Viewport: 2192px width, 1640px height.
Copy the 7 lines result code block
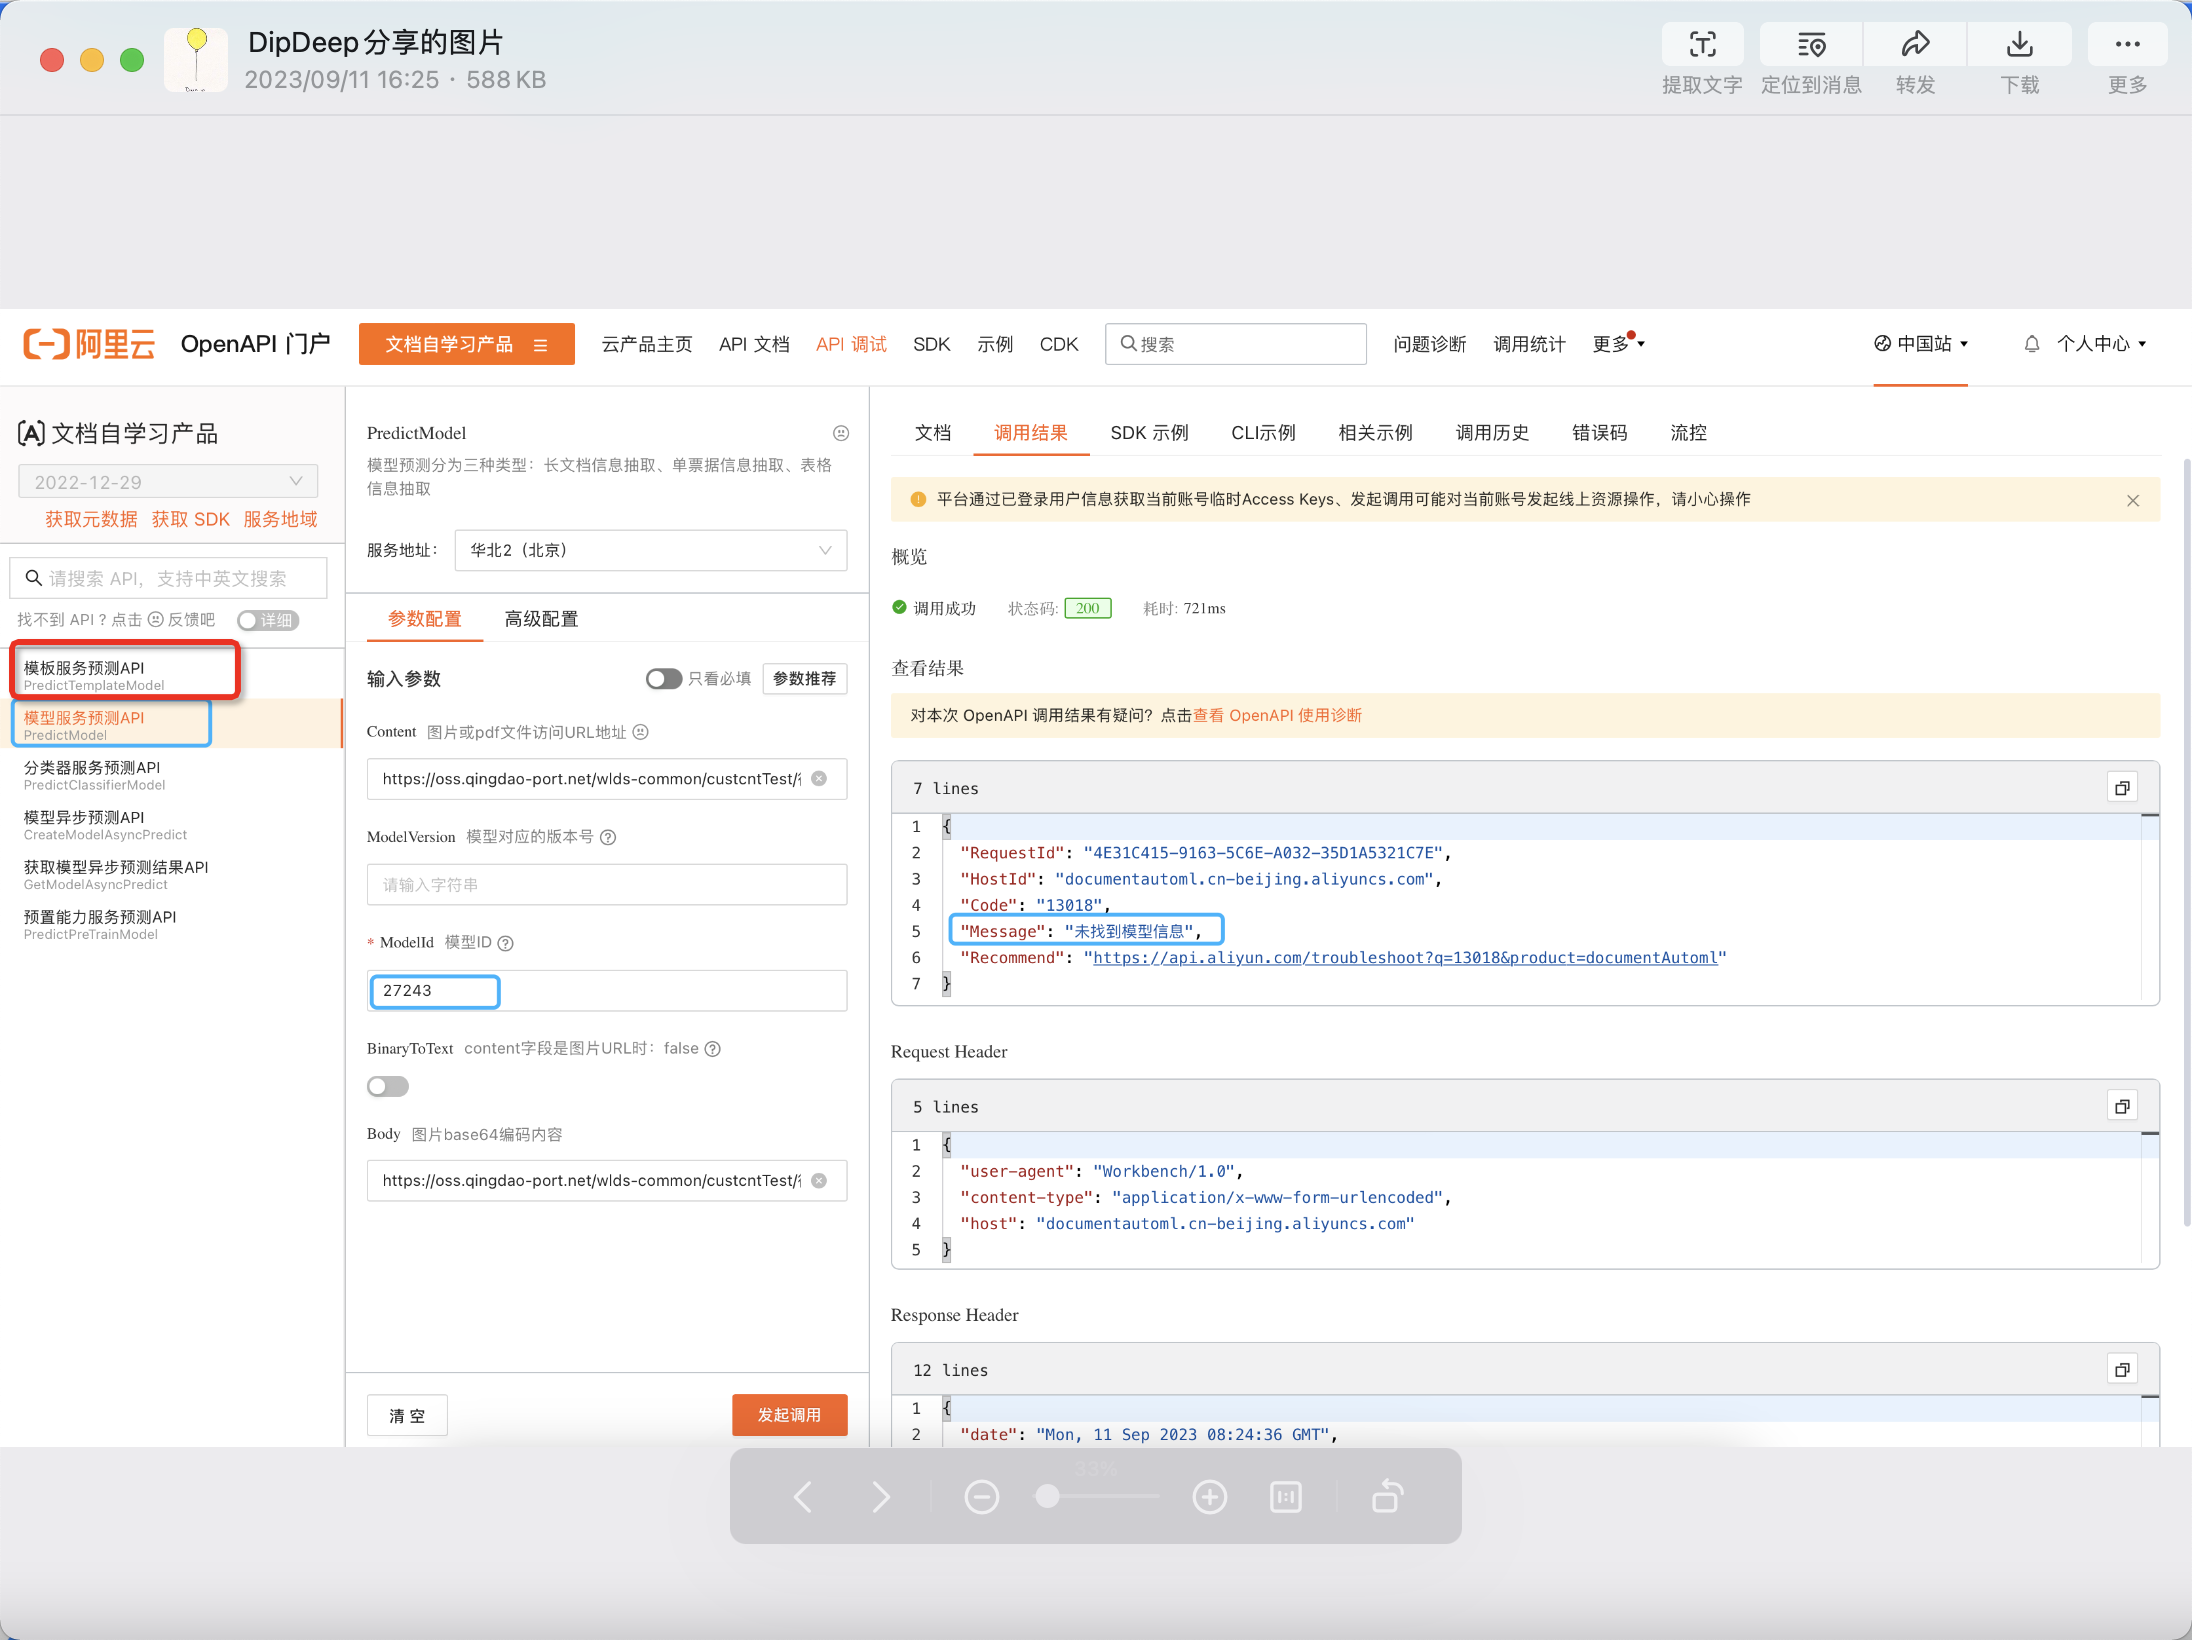pyautogui.click(x=2122, y=788)
